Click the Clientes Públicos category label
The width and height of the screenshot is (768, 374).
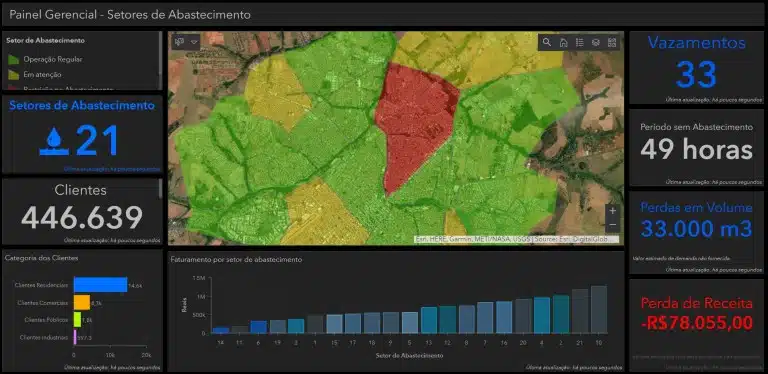(x=46, y=320)
